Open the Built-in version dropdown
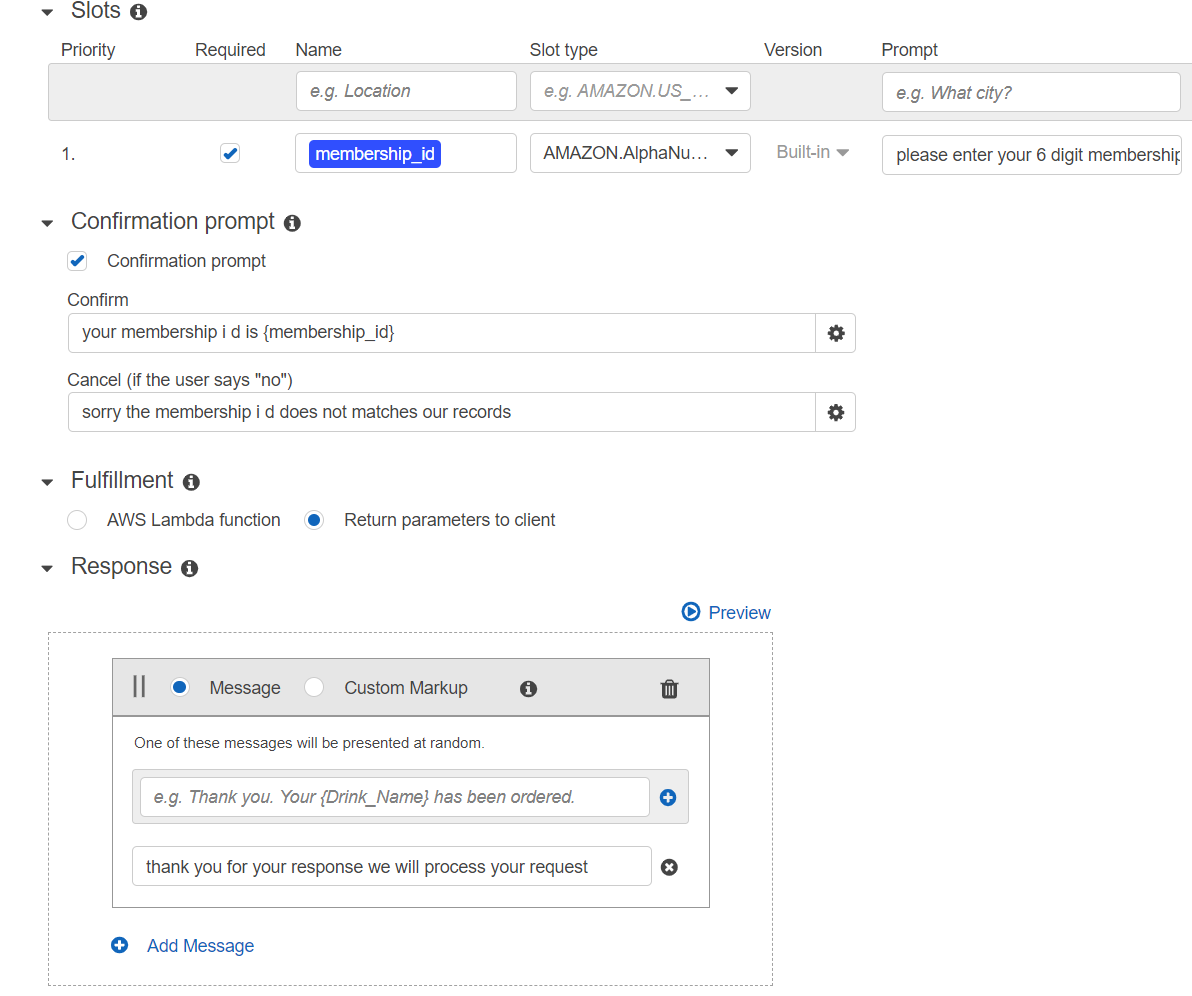Image resolution: width=1192 pixels, height=996 pixels. tap(813, 153)
